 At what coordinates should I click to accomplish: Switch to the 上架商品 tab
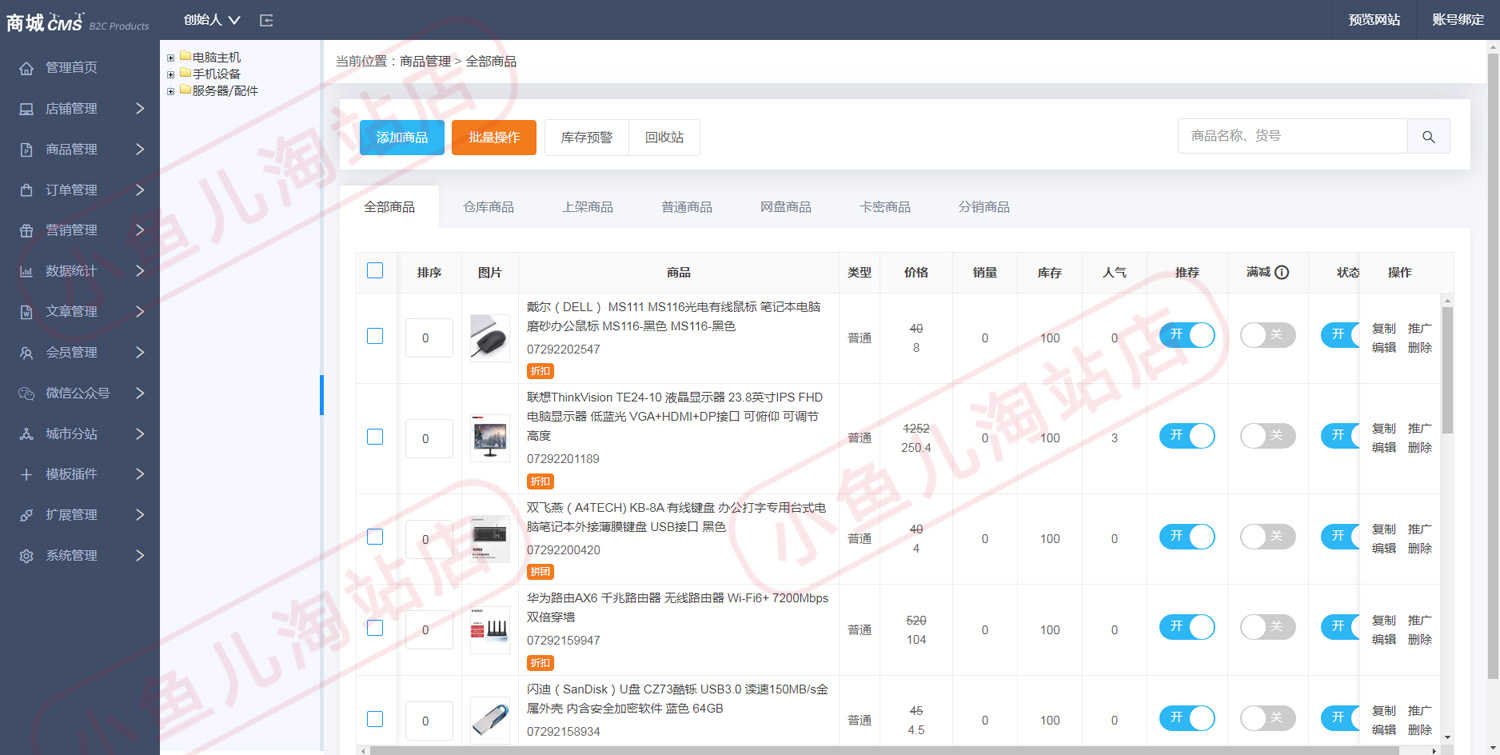click(x=587, y=207)
